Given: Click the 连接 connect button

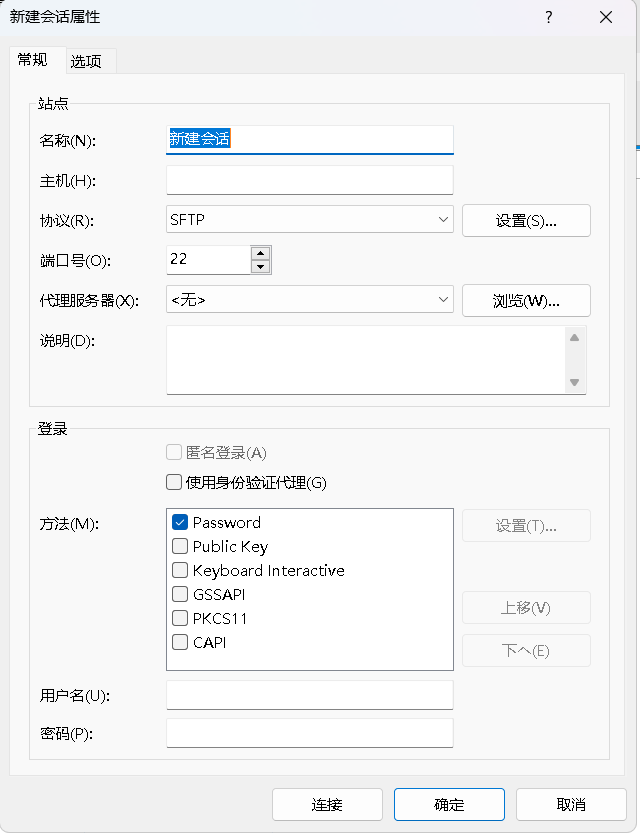Looking at the screenshot, I should 327,804.
